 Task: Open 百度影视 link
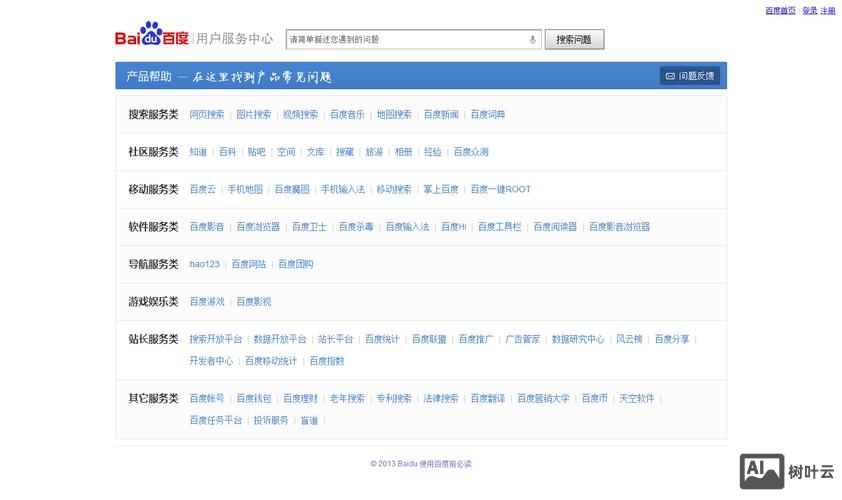253,302
